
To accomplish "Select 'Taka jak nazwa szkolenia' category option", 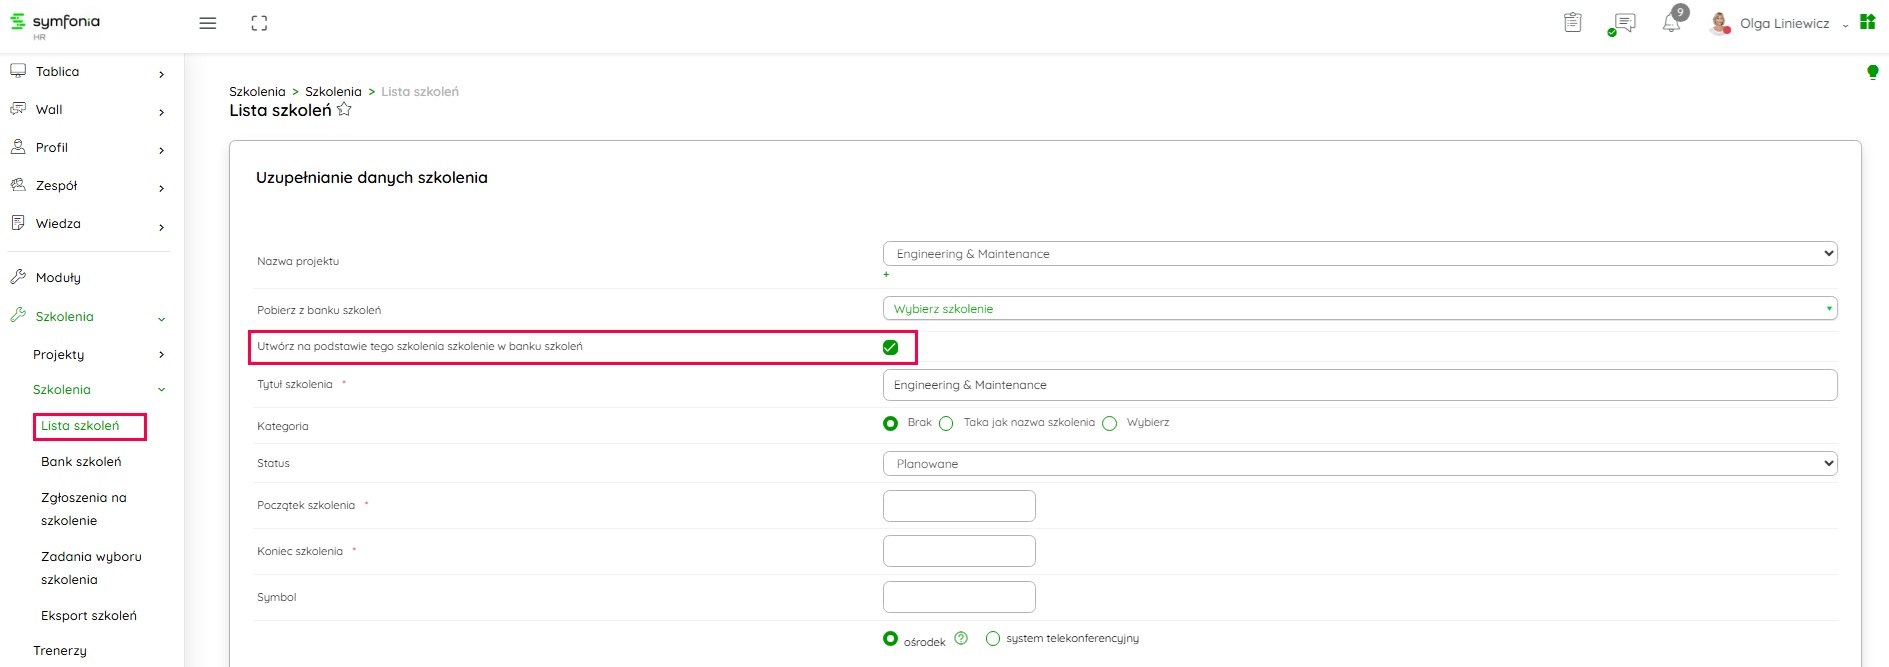I will [946, 424].
